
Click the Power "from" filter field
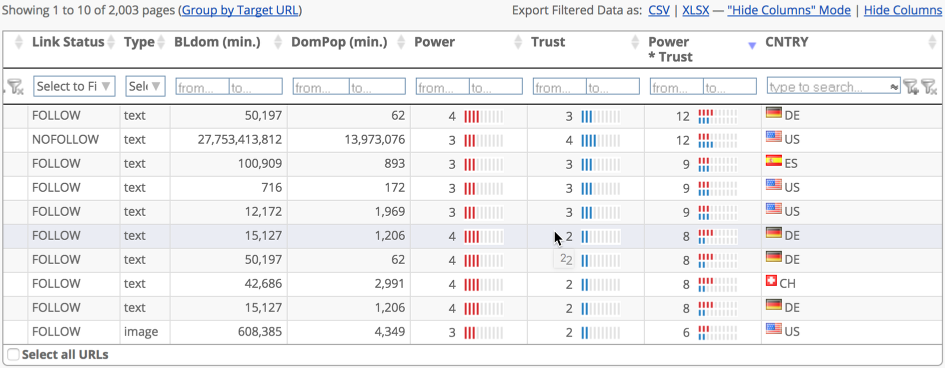point(442,87)
